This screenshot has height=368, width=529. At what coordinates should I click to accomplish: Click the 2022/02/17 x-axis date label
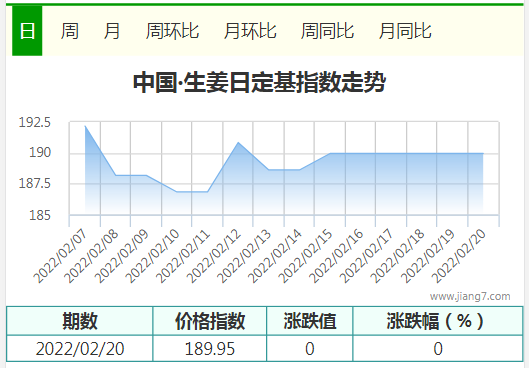367,256
